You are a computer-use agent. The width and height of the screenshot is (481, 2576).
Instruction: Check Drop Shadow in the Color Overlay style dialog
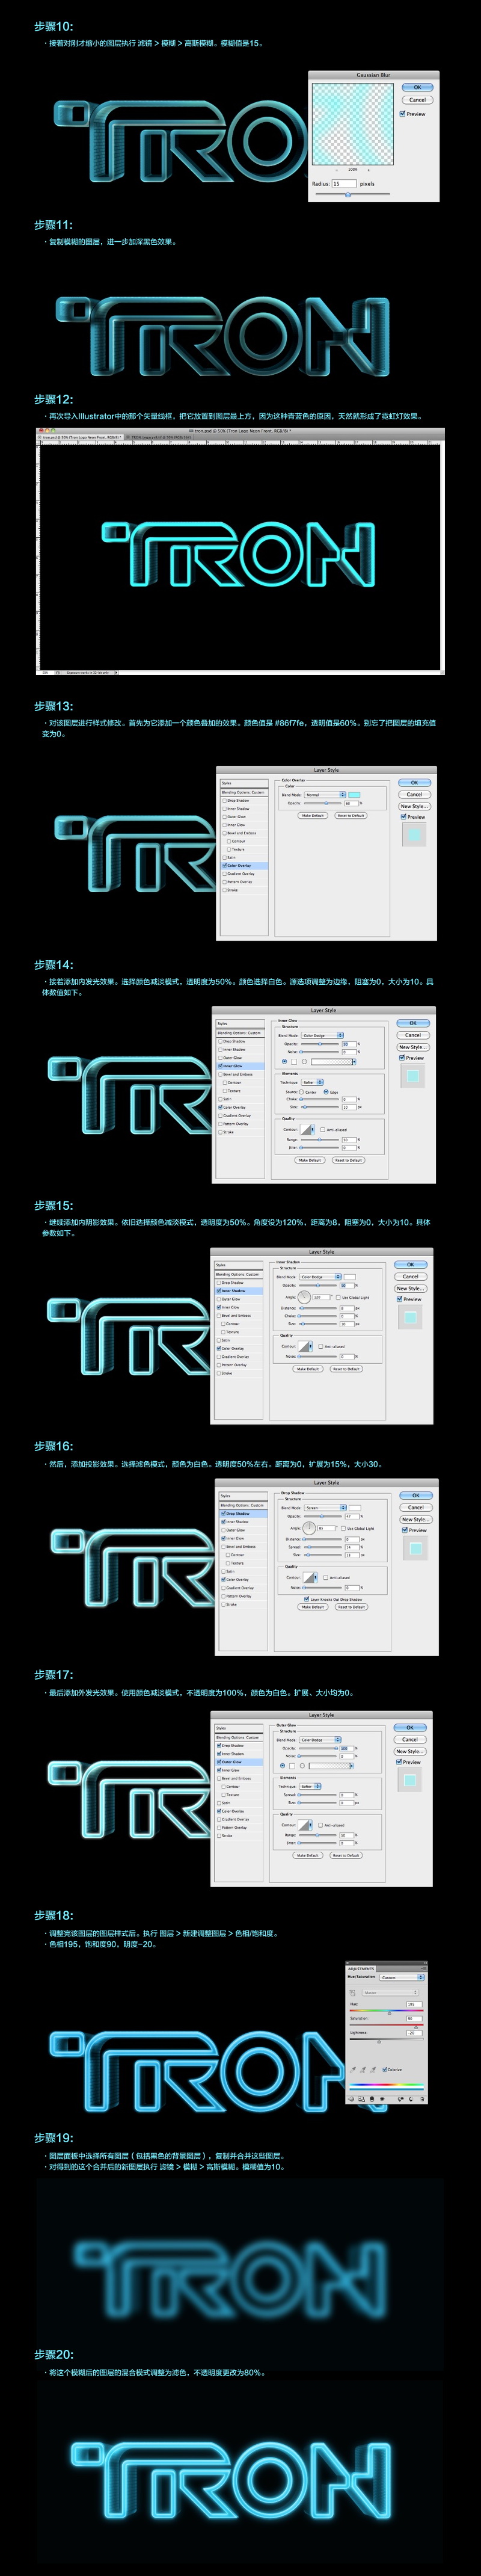pyautogui.click(x=224, y=801)
